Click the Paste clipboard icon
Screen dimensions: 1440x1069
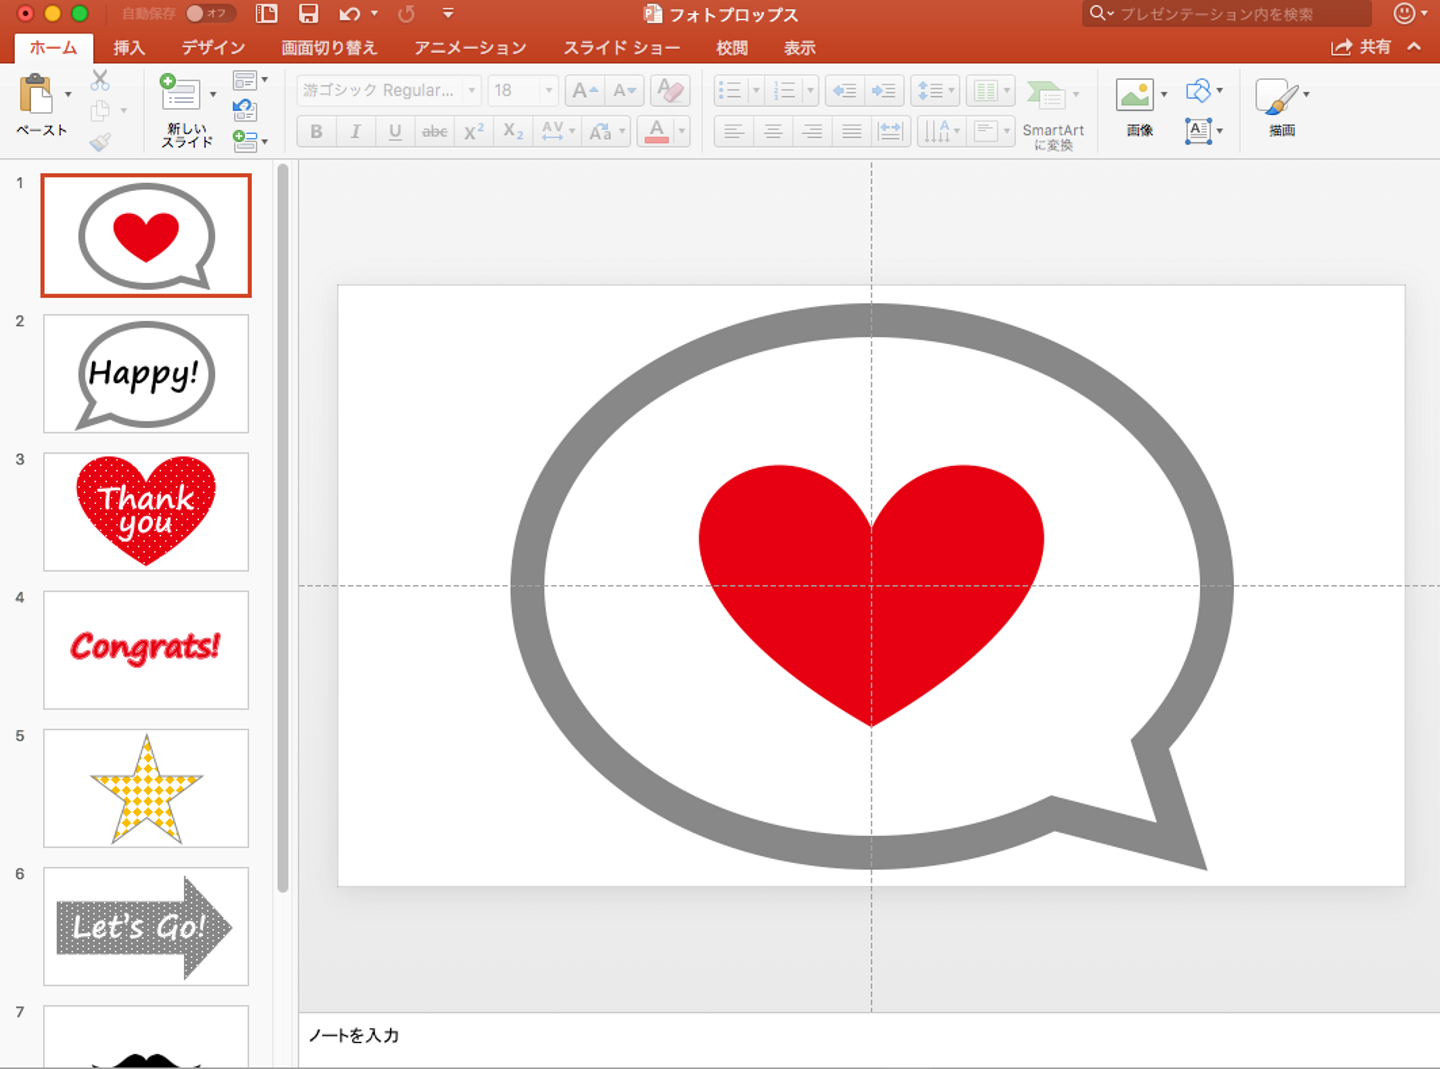tap(36, 94)
